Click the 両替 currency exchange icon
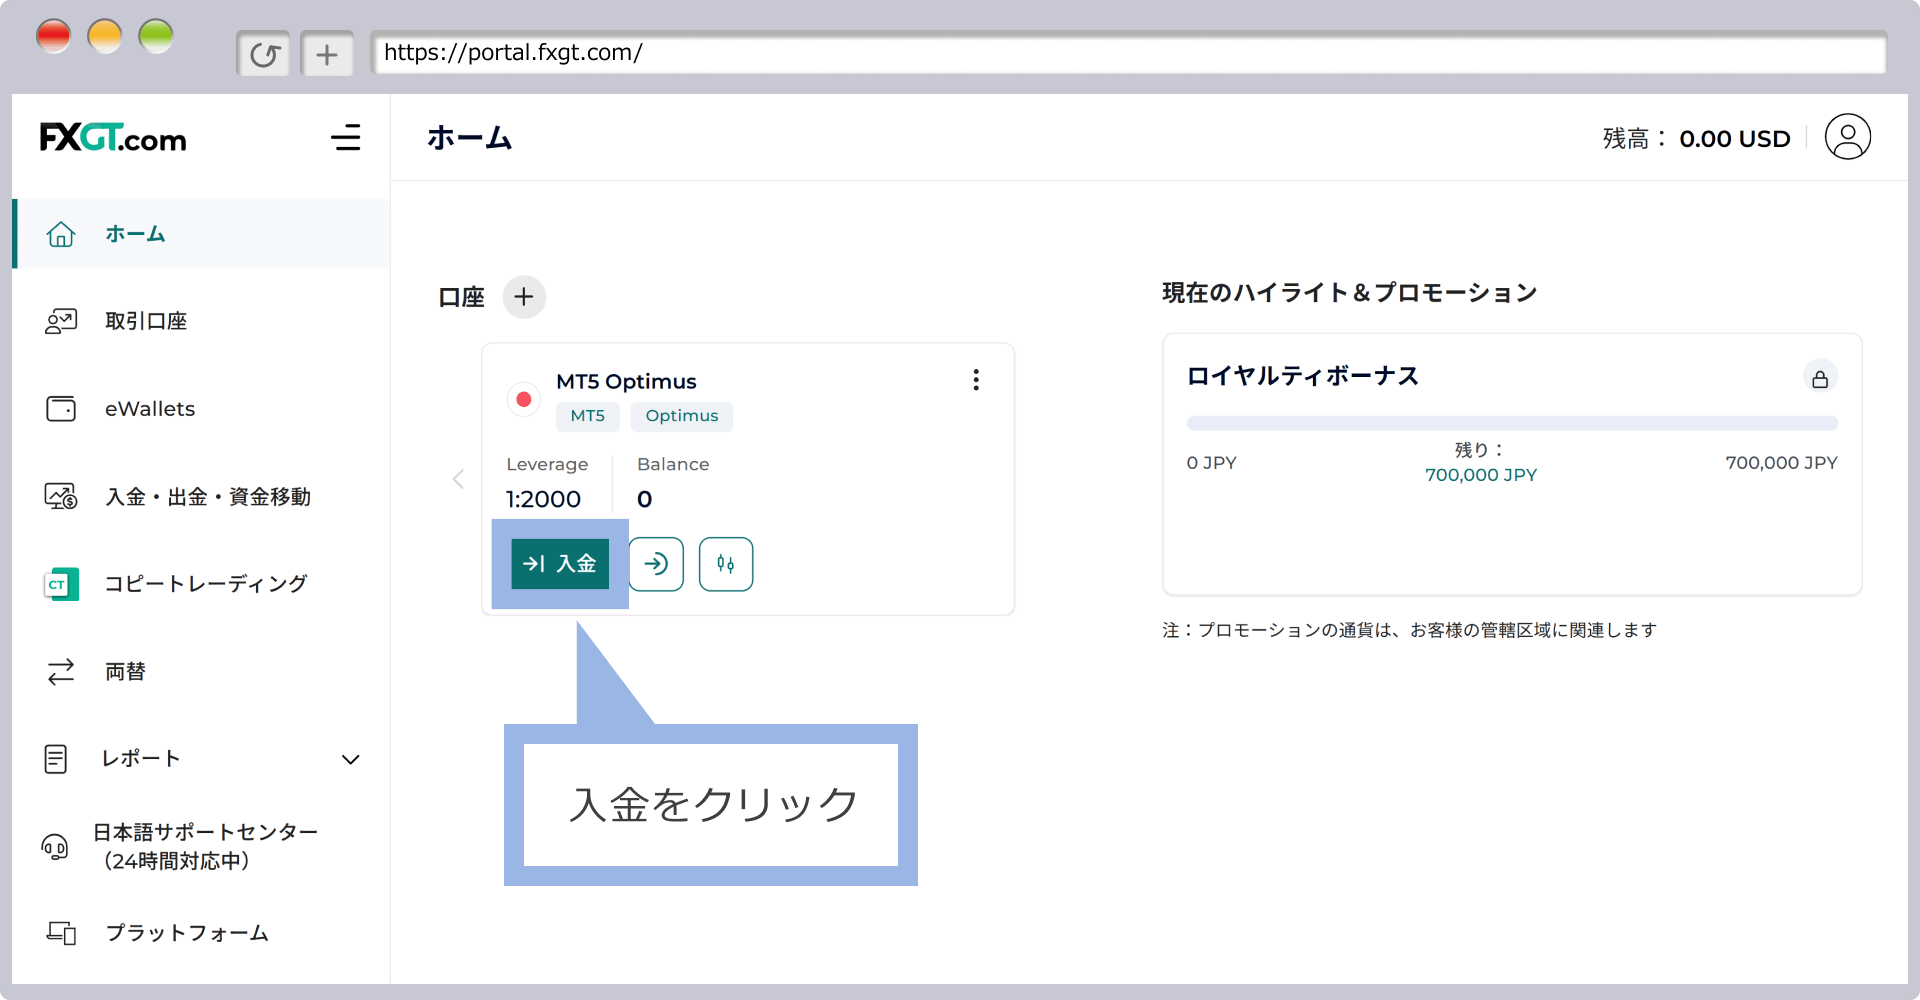 pos(61,671)
